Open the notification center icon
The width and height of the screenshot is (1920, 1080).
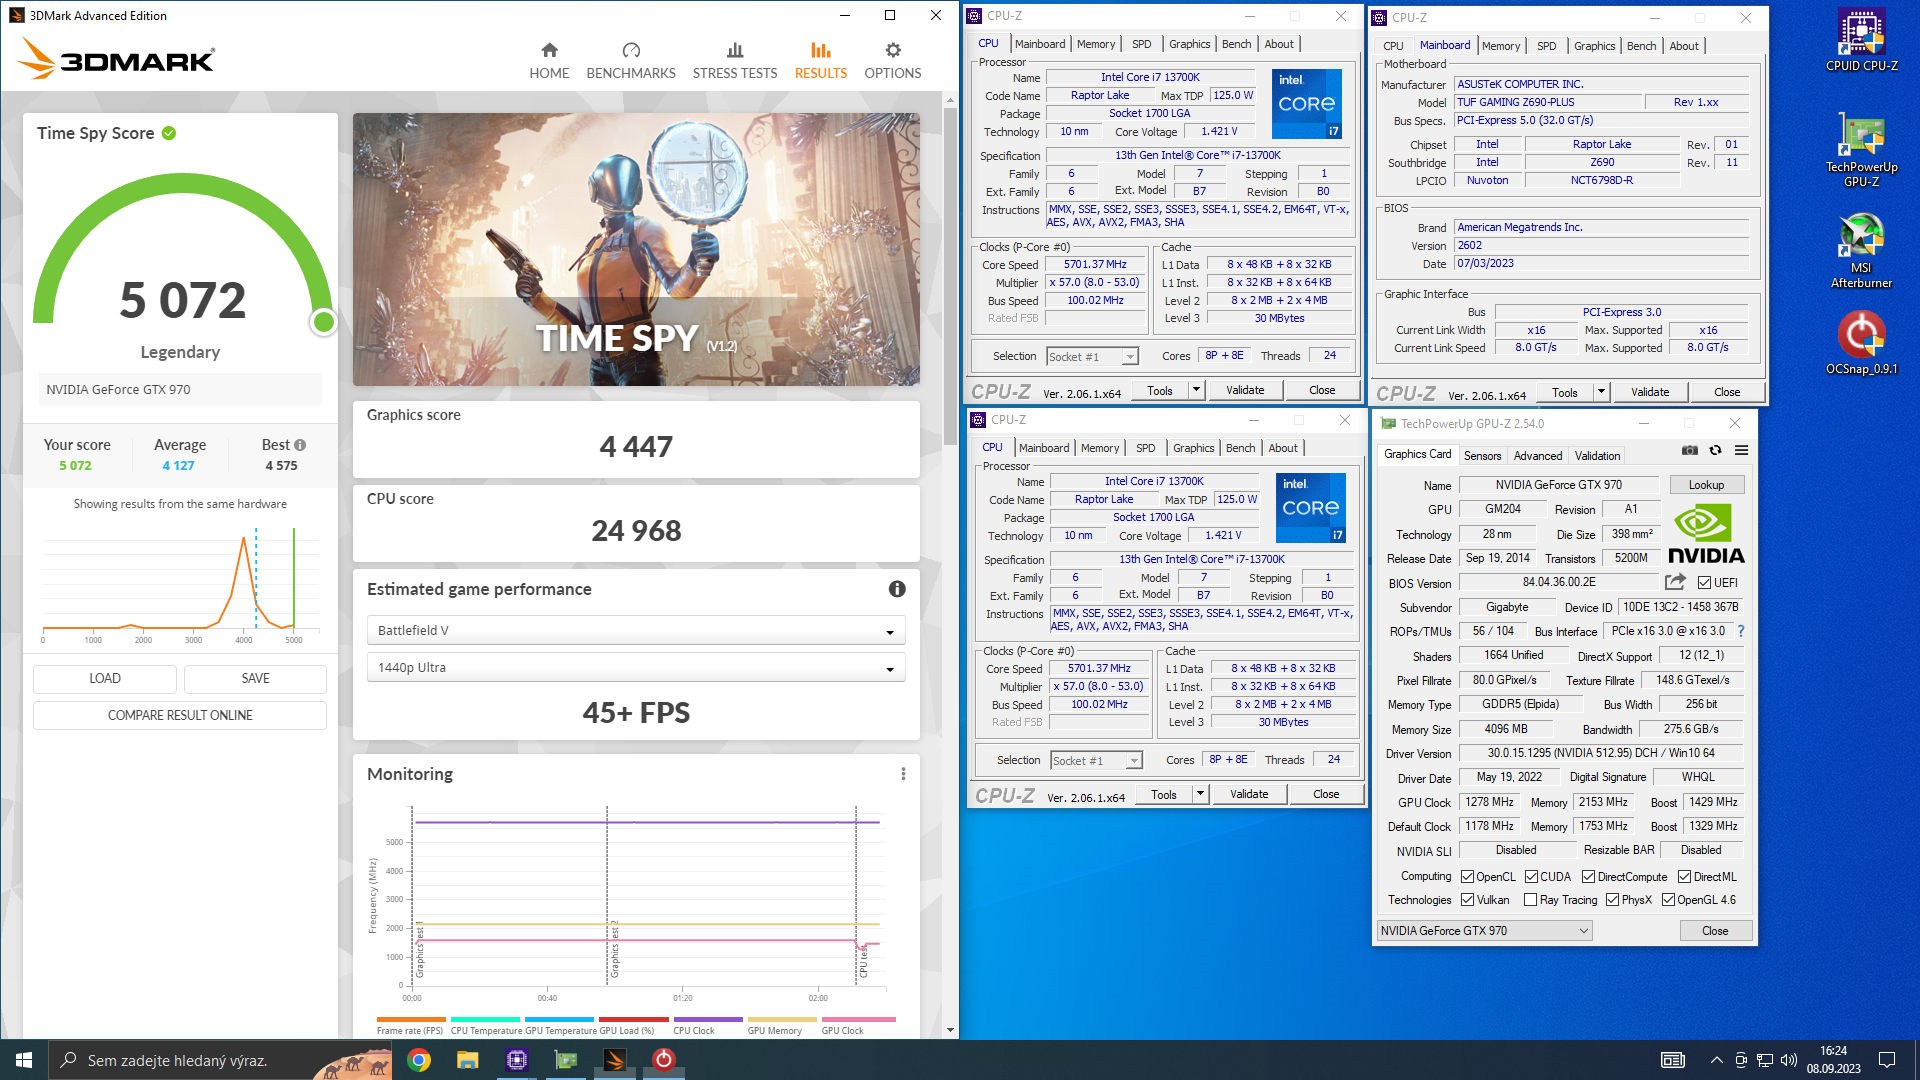pos(1887,1060)
